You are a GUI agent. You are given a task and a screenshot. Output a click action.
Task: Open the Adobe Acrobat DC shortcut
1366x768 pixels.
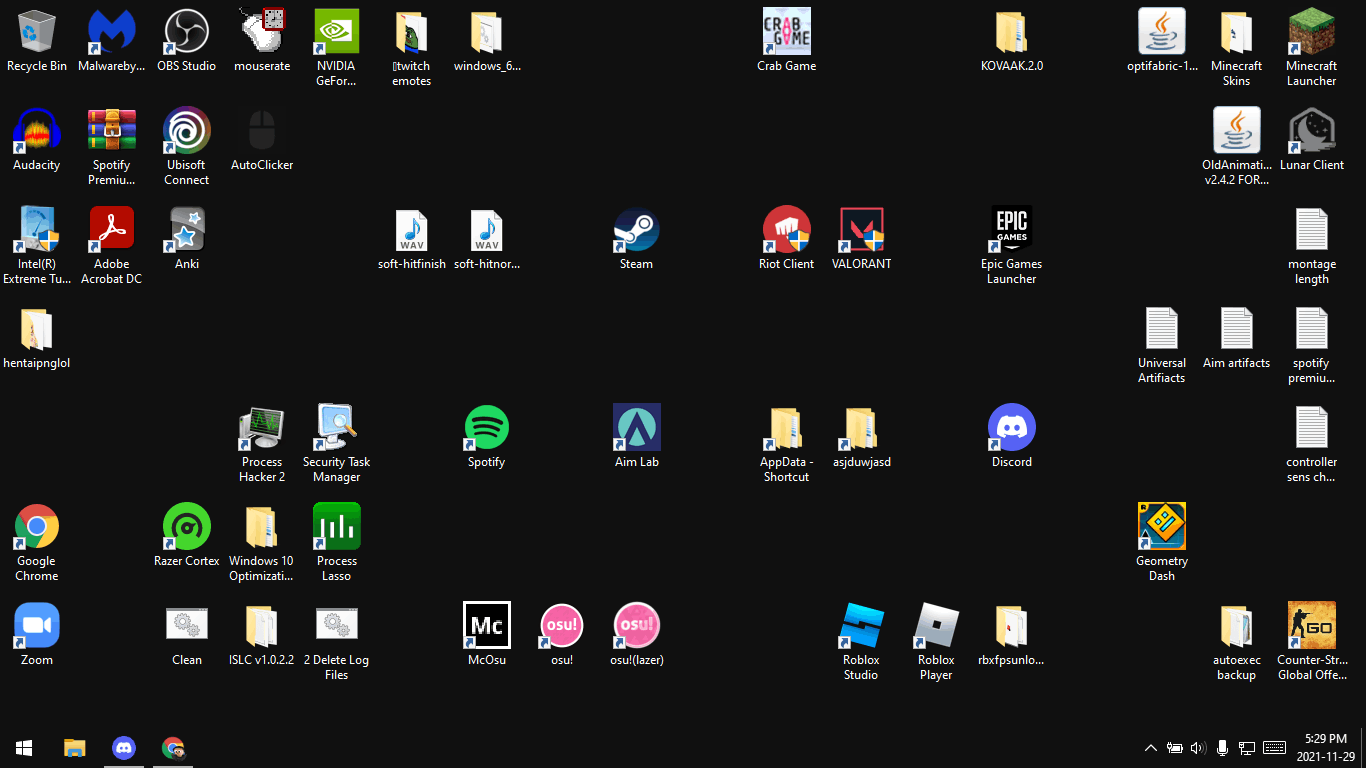[x=112, y=230]
